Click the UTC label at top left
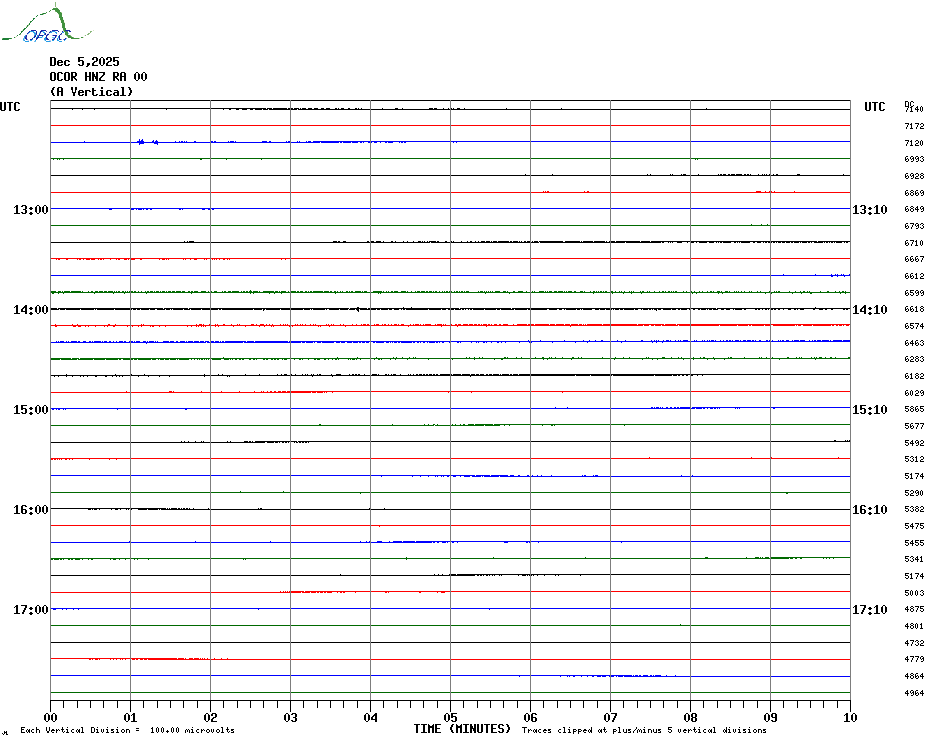The height and width of the screenshot is (744, 930). (10, 107)
